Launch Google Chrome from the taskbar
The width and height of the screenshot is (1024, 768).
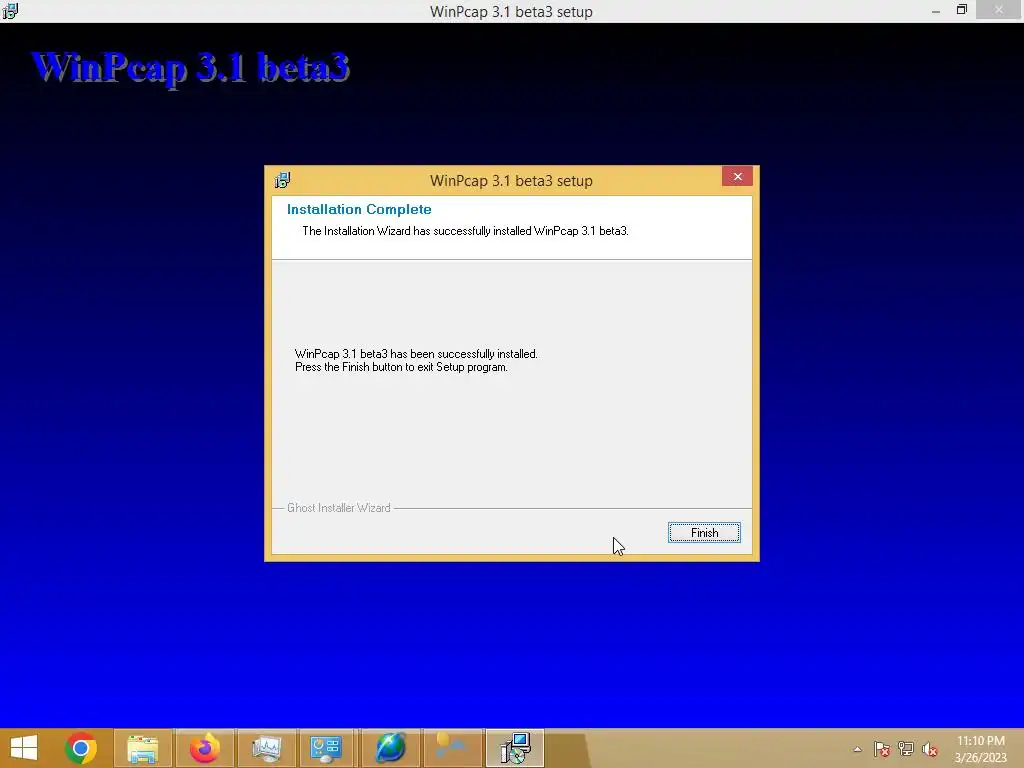coord(81,748)
